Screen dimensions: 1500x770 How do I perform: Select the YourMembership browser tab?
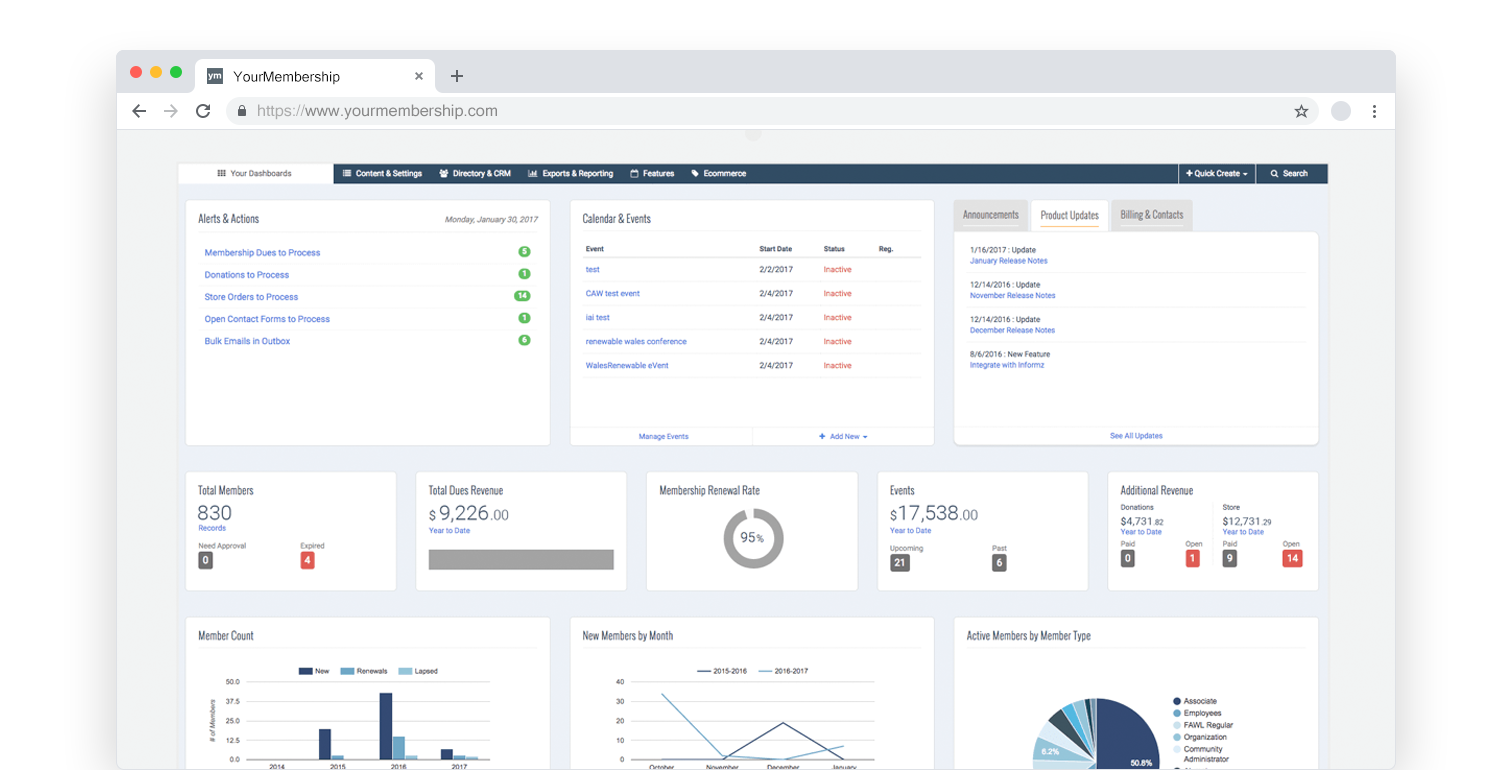pyautogui.click(x=315, y=76)
